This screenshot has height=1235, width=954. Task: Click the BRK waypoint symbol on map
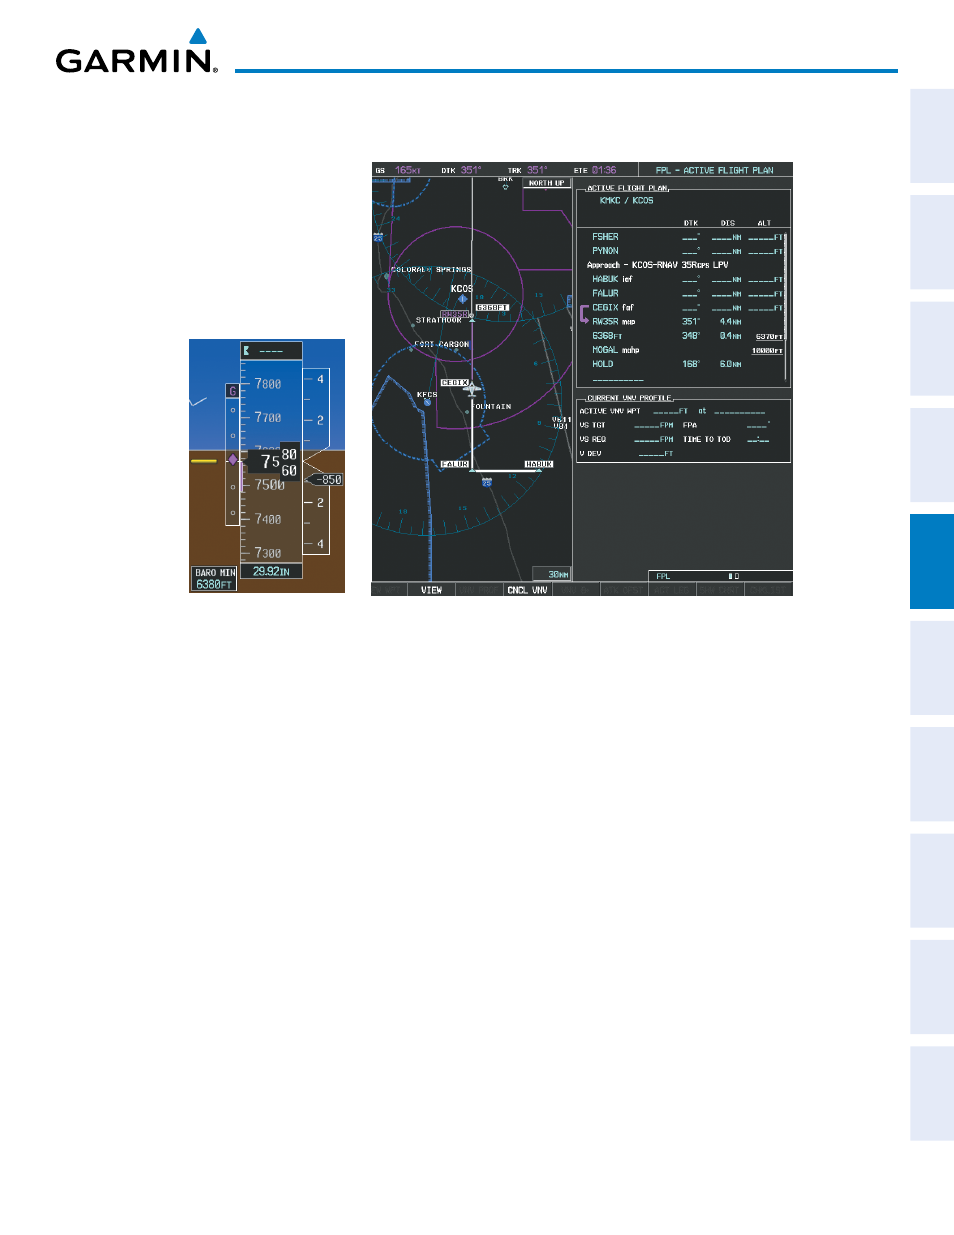[x=505, y=186]
